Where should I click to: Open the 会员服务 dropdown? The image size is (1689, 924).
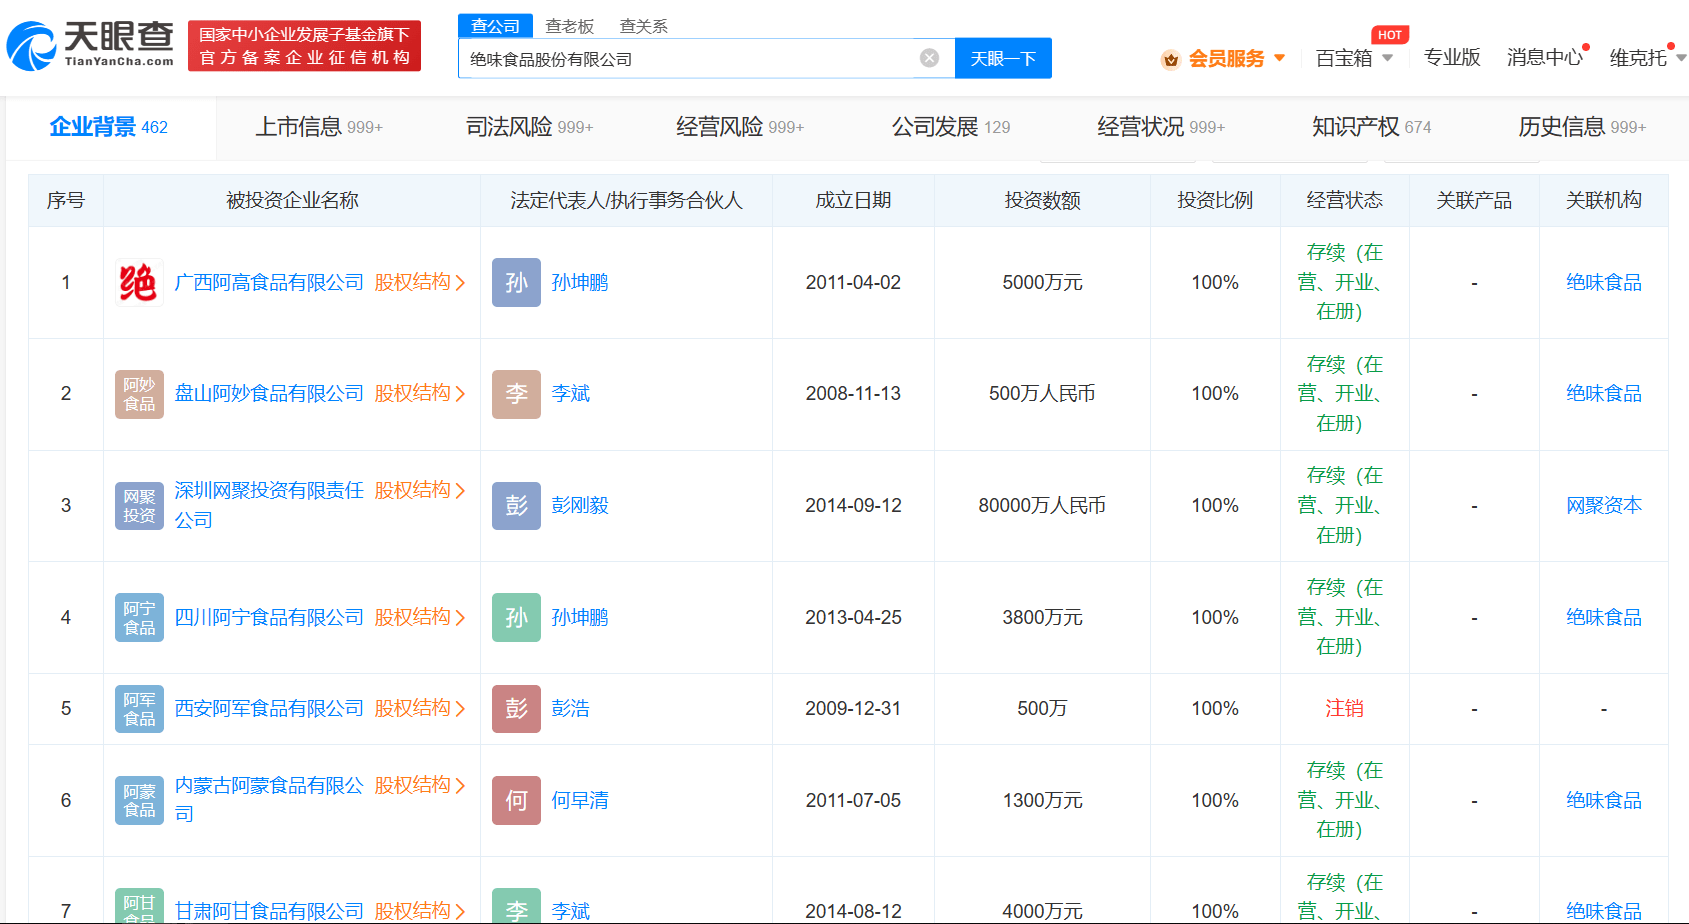(x=1227, y=58)
